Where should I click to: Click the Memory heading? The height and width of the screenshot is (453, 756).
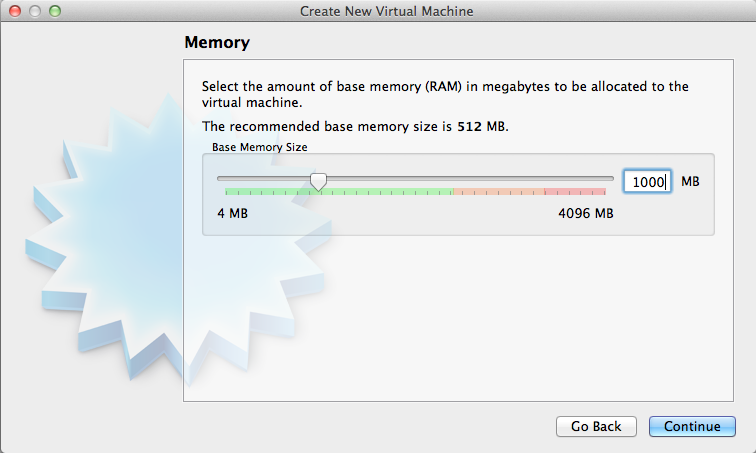pyautogui.click(x=217, y=42)
